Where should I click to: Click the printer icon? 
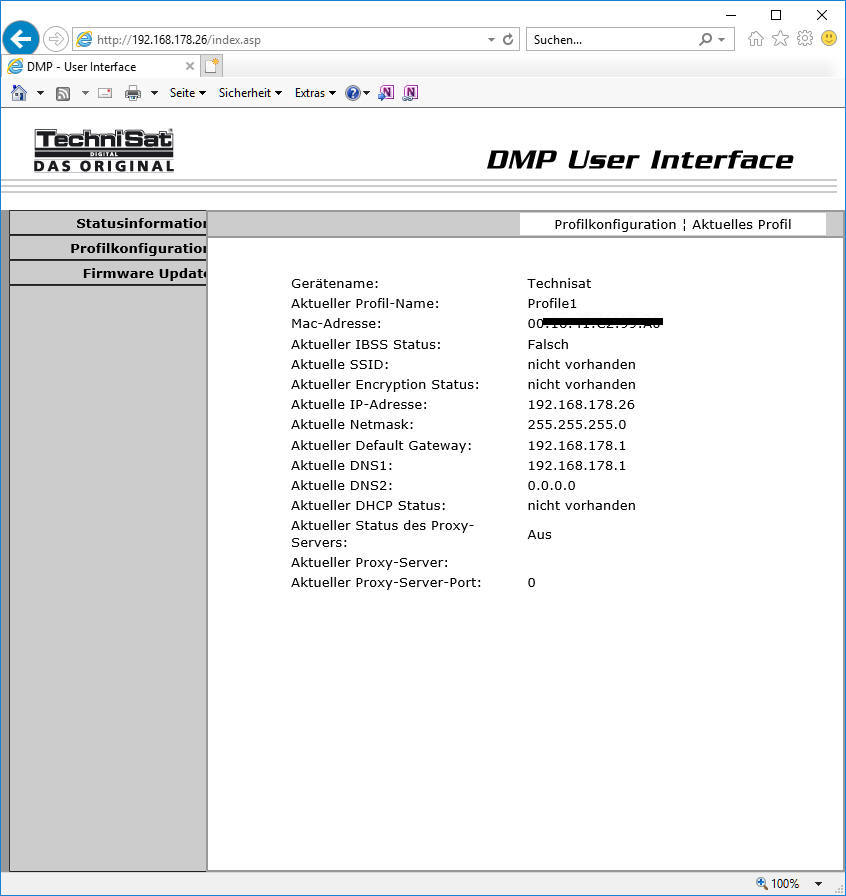pos(133,93)
